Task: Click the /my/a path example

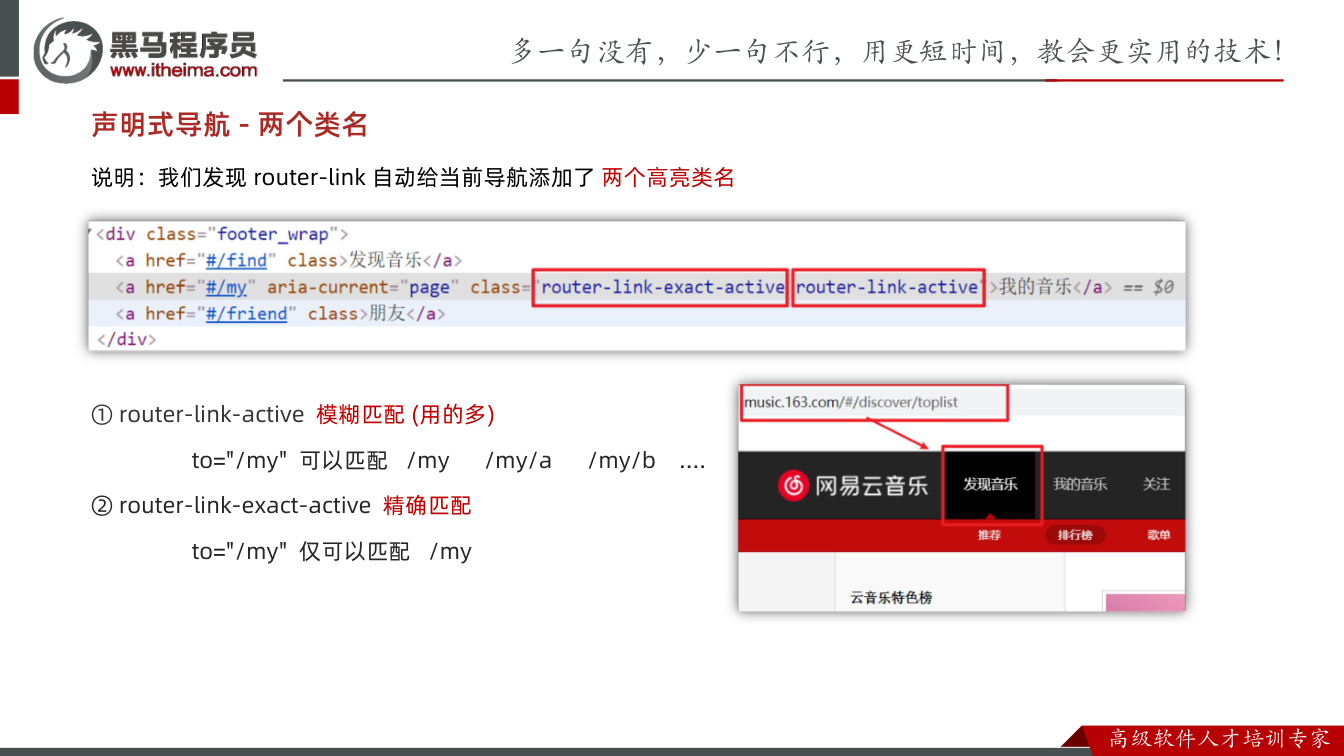Action: tap(518, 460)
